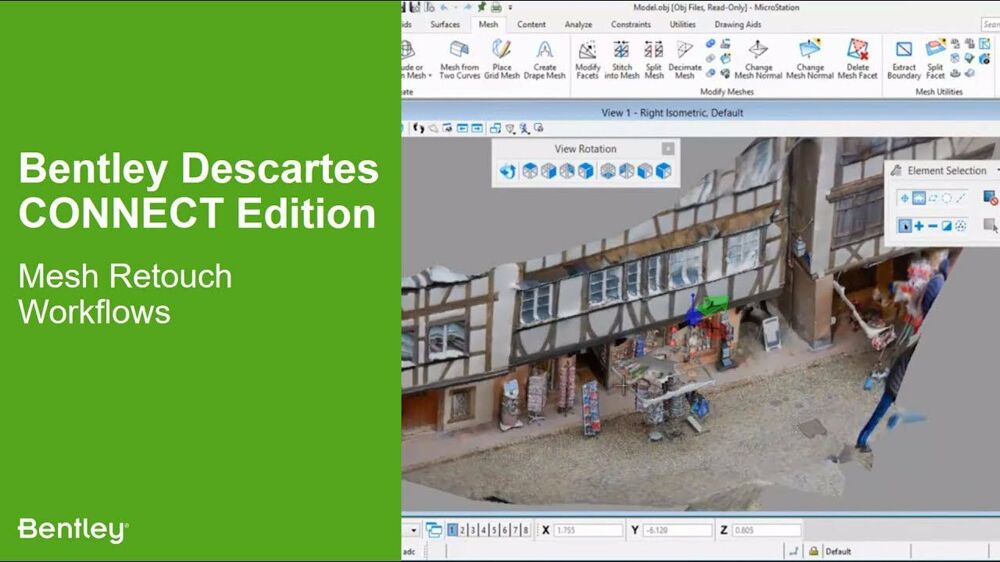Choose the Place Grid Mesh tool
Image resolution: width=1000 pixels, height=562 pixels.
point(502,59)
